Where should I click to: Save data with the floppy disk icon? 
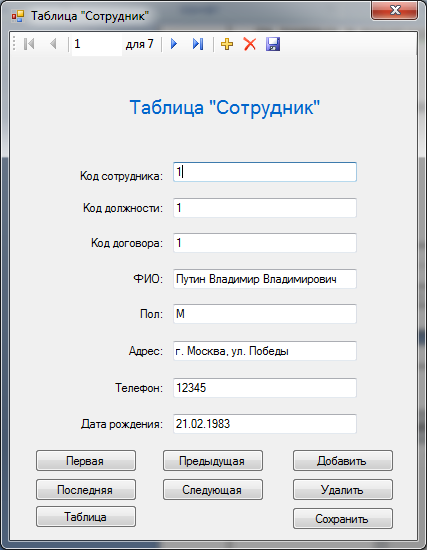(273, 44)
